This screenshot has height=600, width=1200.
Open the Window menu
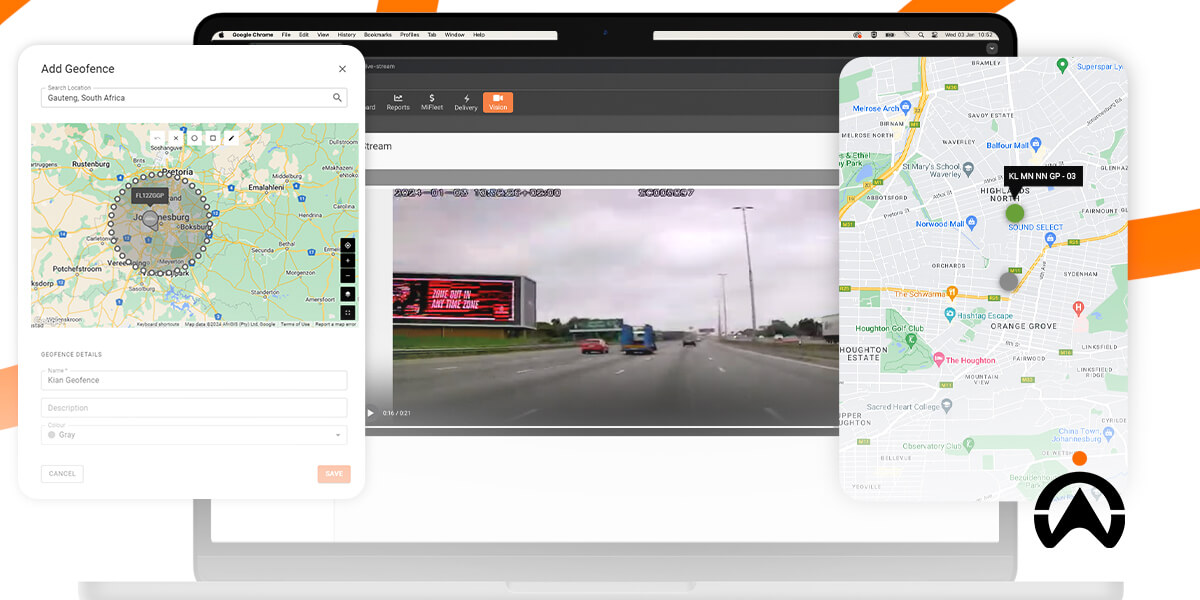point(454,35)
